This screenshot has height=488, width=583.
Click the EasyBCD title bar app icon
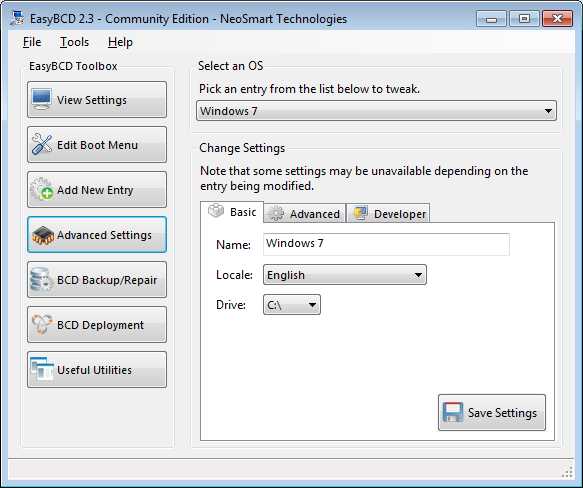(17, 19)
